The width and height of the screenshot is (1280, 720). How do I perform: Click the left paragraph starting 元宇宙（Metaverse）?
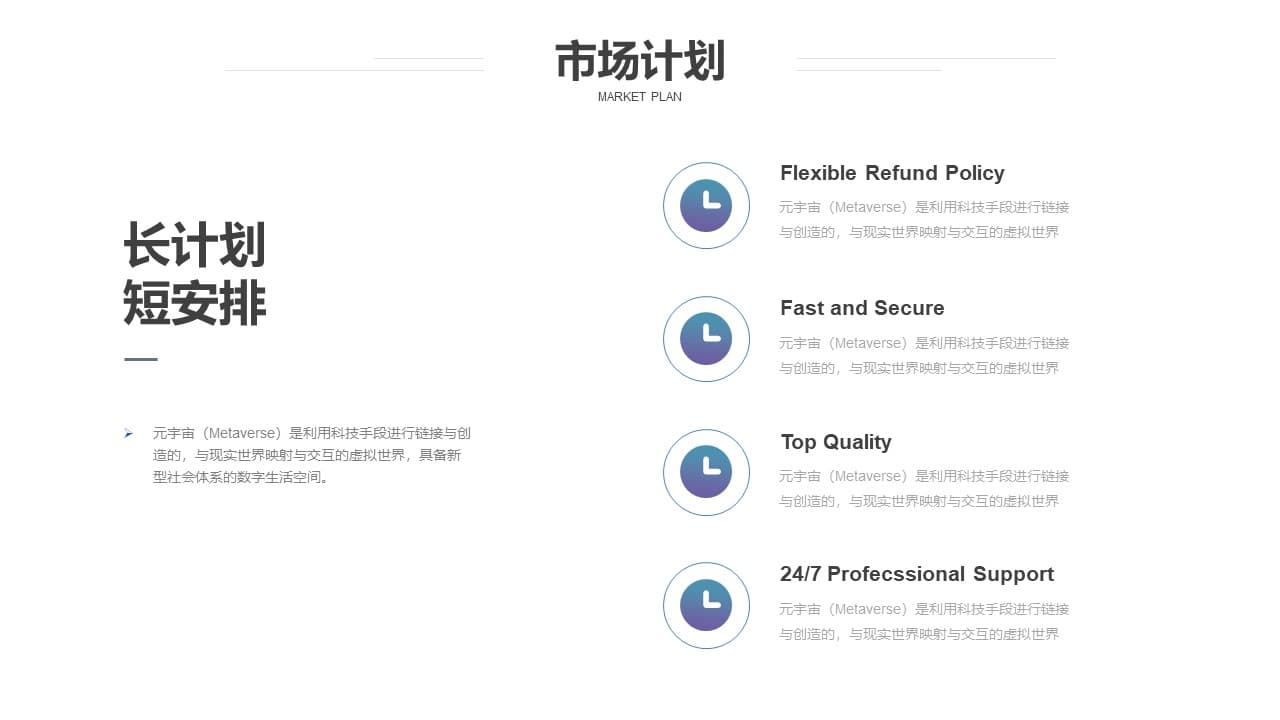pyautogui.click(x=311, y=455)
